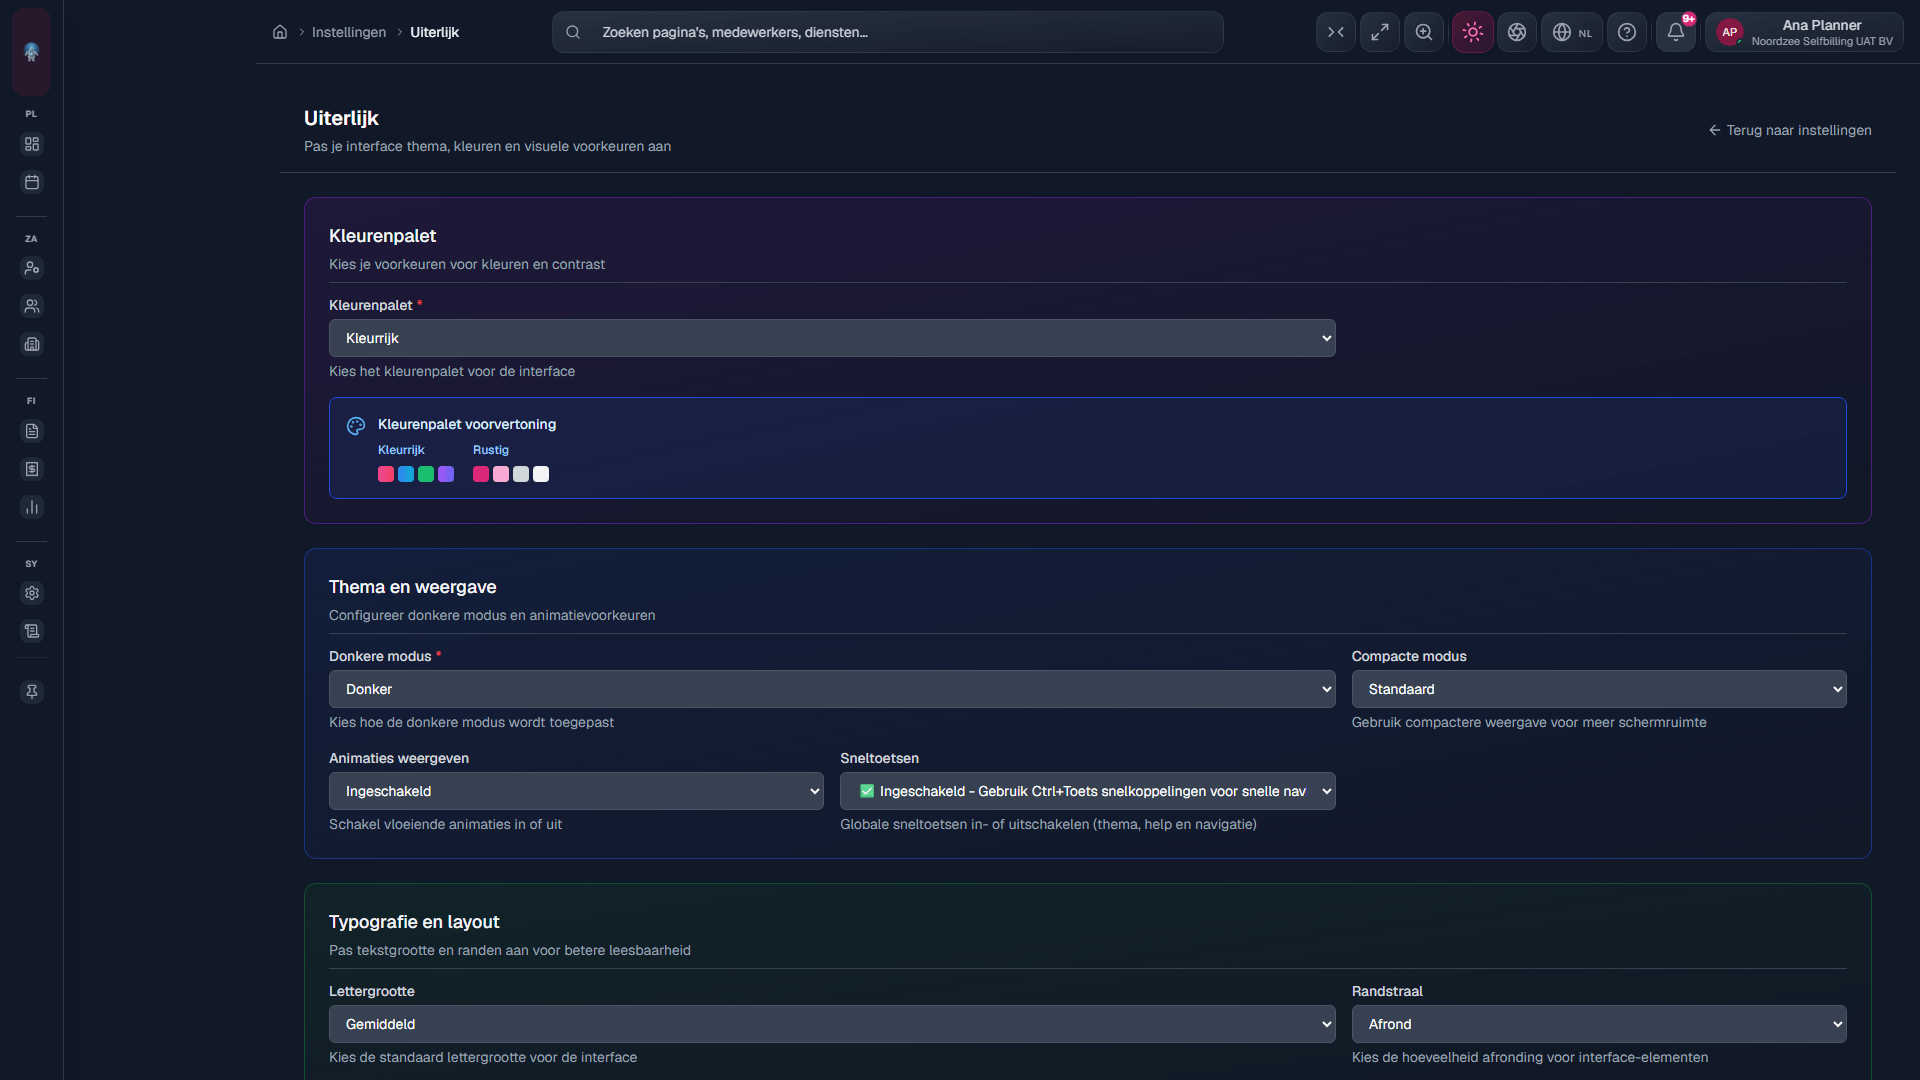This screenshot has width=1920, height=1080.
Task: Click the FI section label in sidebar
Action: pos(31,401)
